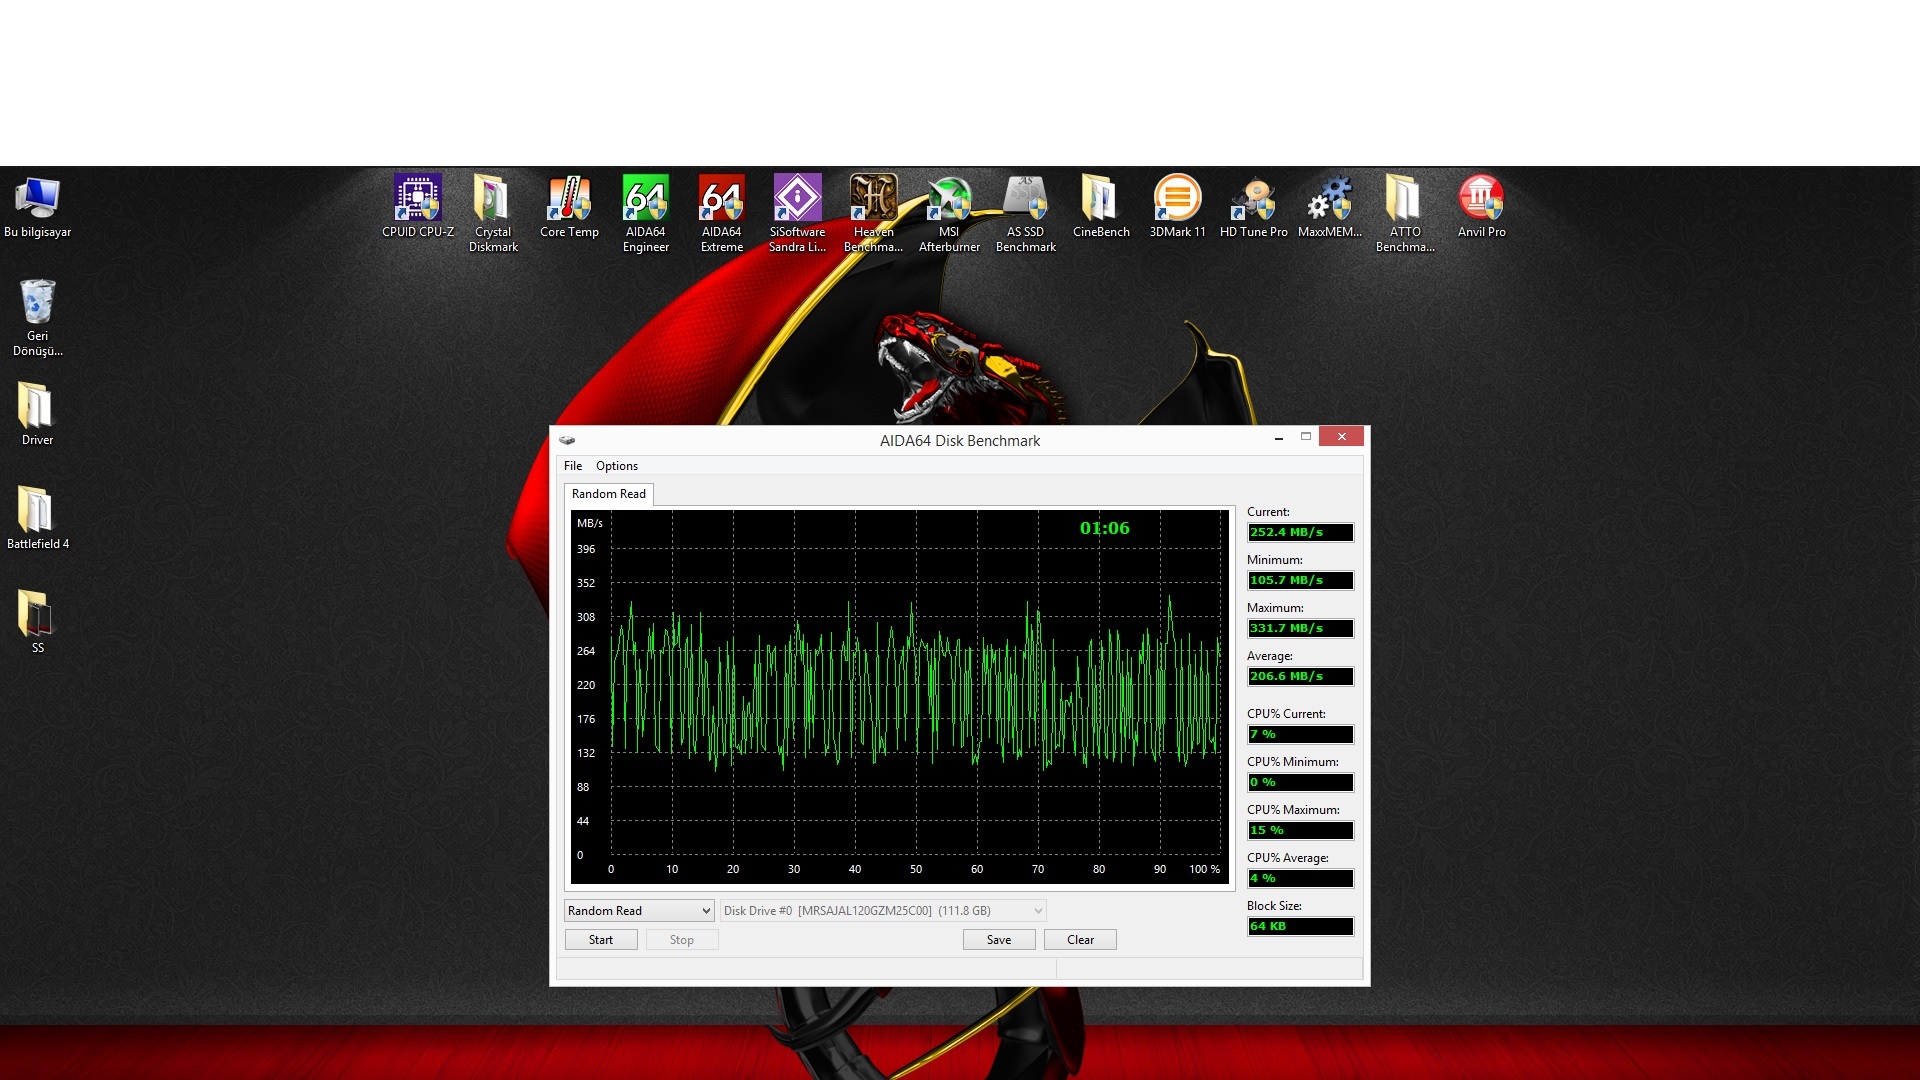Screen dimensions: 1920x1080
Task: Click the CPU% Maximum 15 % value
Action: [x=1300, y=831]
